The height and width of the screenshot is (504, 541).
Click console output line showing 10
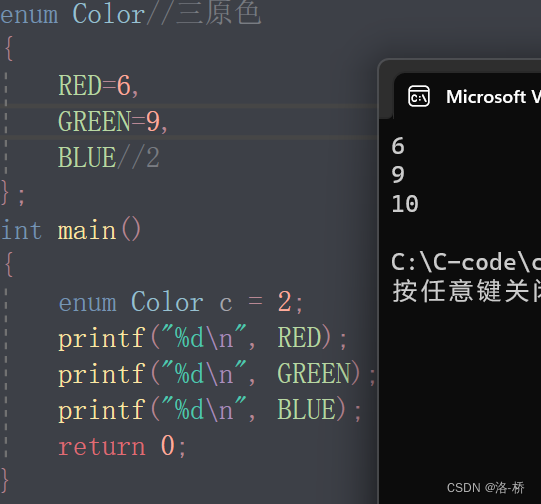click(x=405, y=204)
